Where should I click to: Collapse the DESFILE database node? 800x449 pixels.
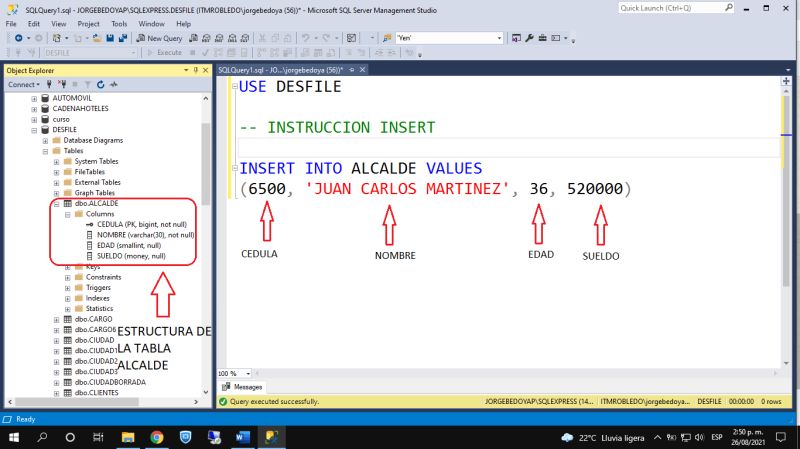[x=34, y=130]
